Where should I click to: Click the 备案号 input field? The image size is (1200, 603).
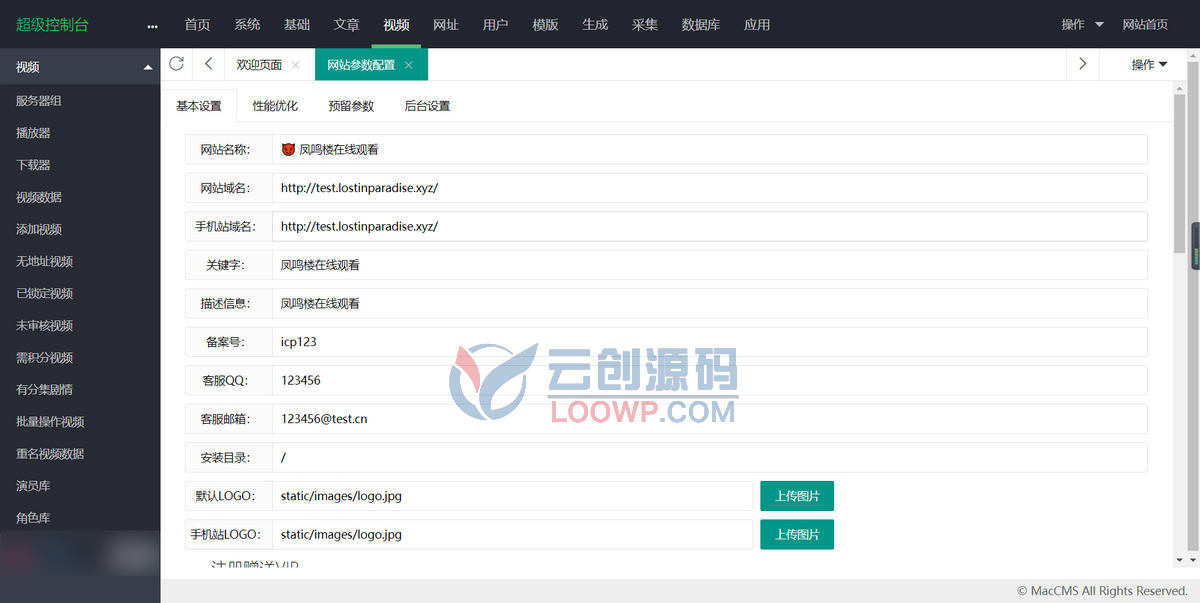point(709,341)
